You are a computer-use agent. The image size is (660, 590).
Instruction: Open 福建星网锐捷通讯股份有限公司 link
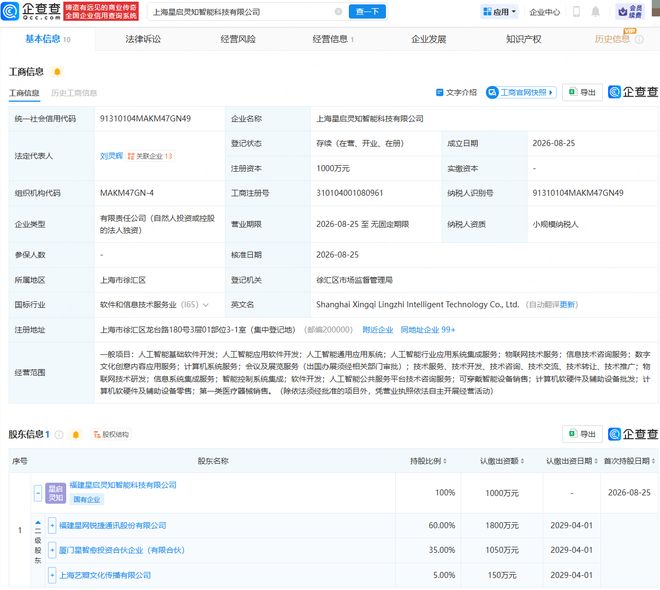[112, 525]
